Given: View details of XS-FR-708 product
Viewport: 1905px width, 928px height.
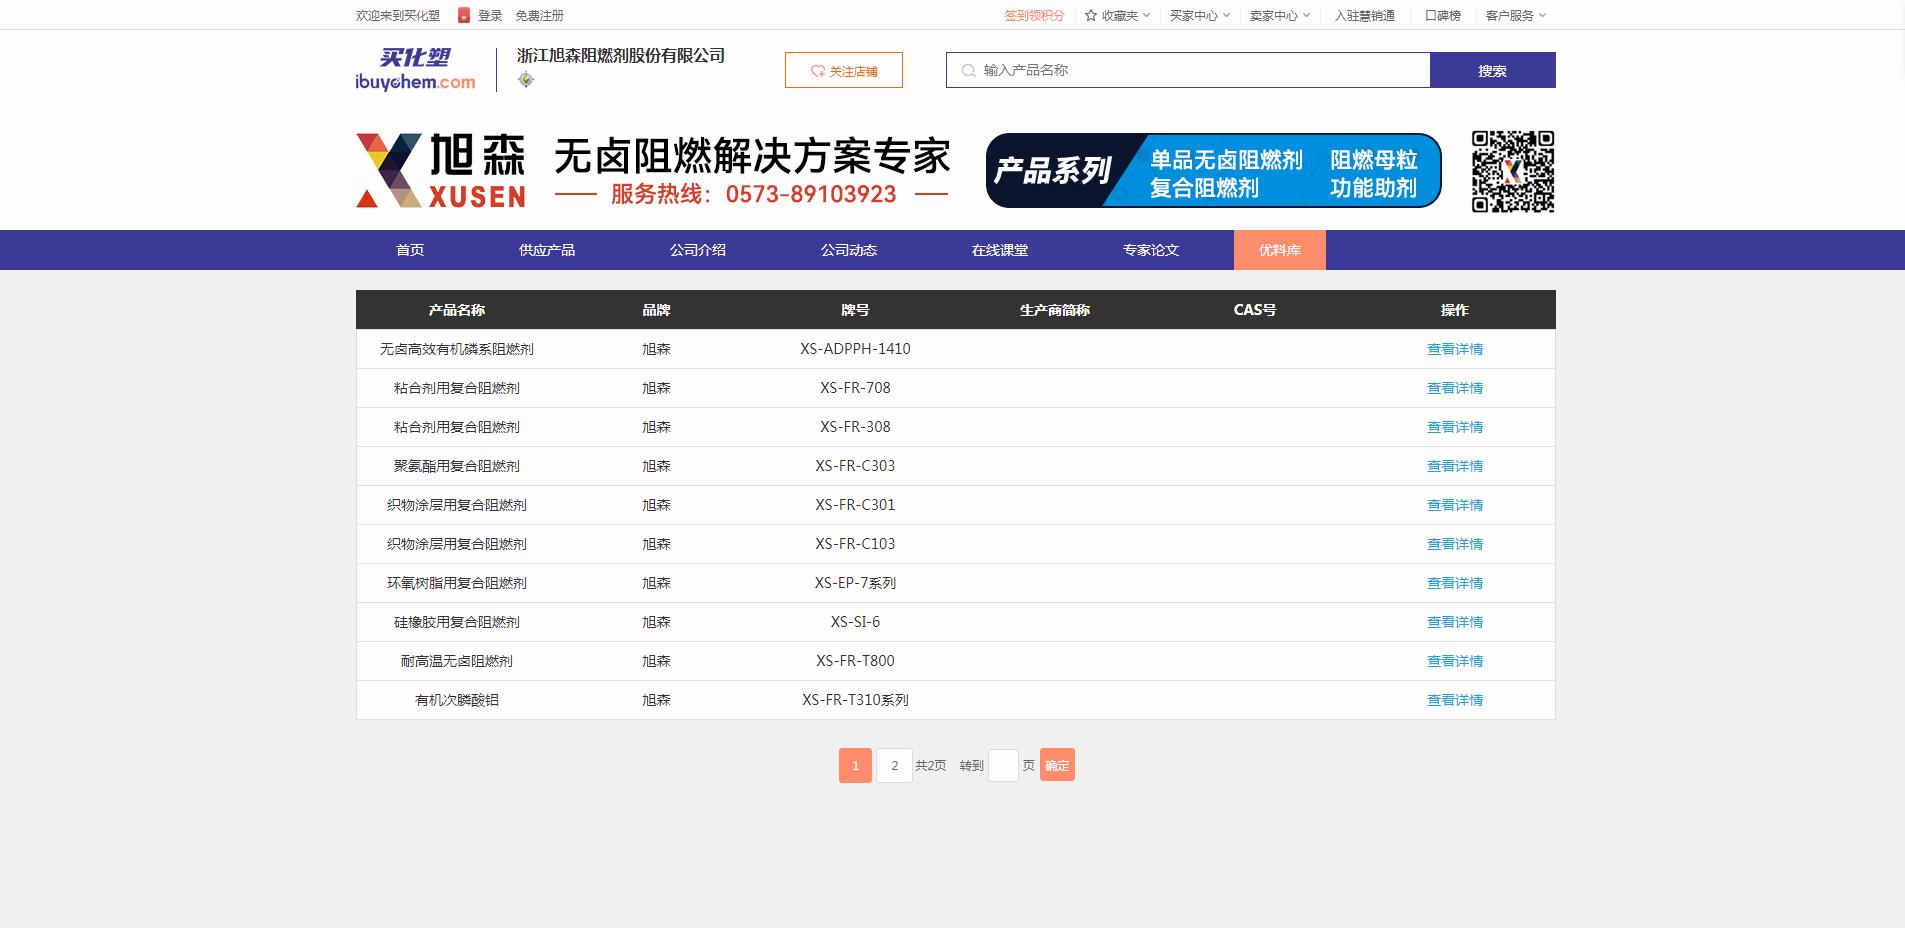Looking at the screenshot, I should [x=1454, y=388].
